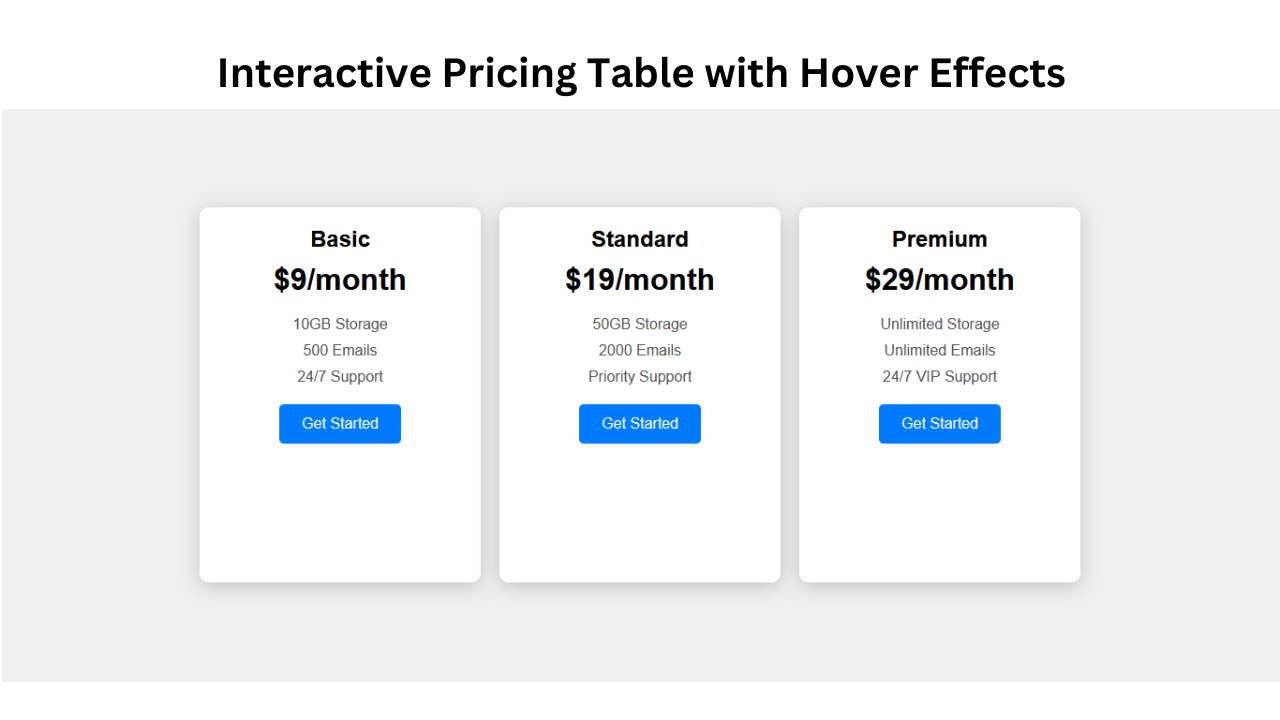Click the 24/7 VIP Support text

940,377
